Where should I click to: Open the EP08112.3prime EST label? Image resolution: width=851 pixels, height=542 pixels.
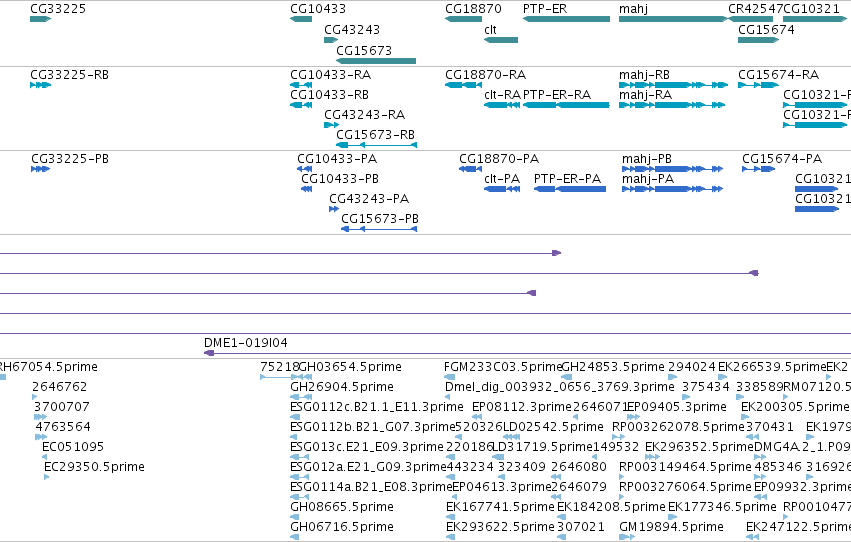[x=522, y=407]
